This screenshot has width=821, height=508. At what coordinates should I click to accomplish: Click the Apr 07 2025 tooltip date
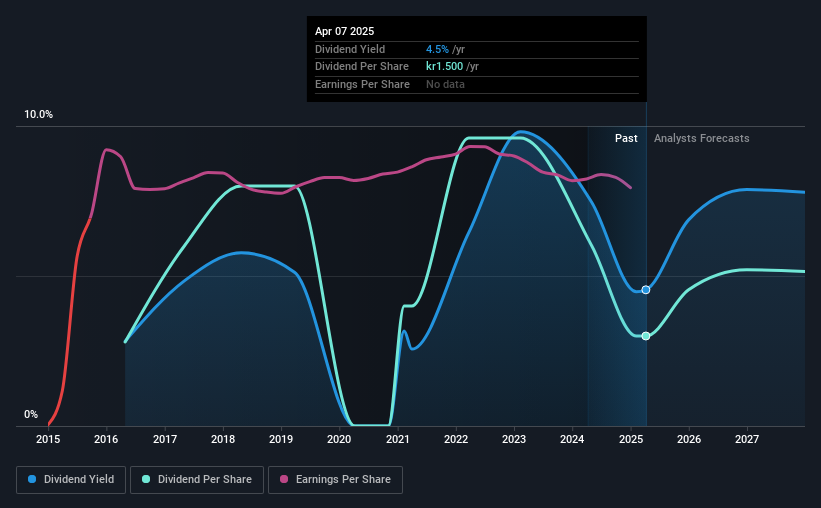point(345,31)
